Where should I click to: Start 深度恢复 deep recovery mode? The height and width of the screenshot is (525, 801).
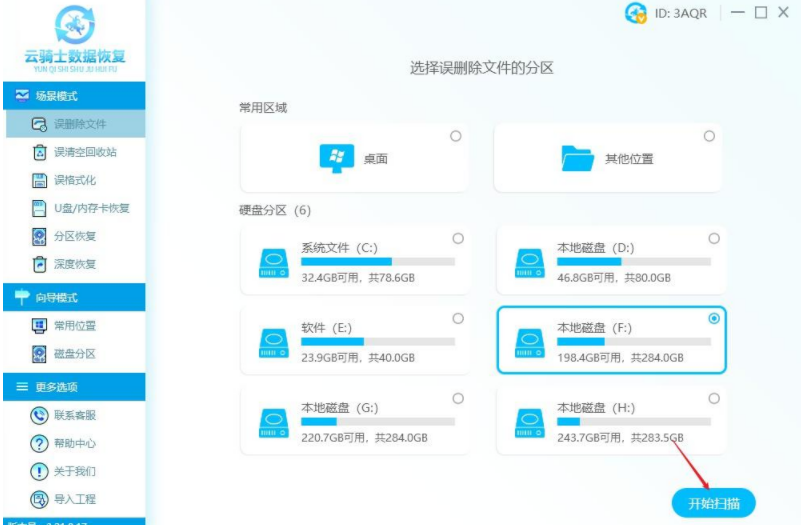pos(75,264)
